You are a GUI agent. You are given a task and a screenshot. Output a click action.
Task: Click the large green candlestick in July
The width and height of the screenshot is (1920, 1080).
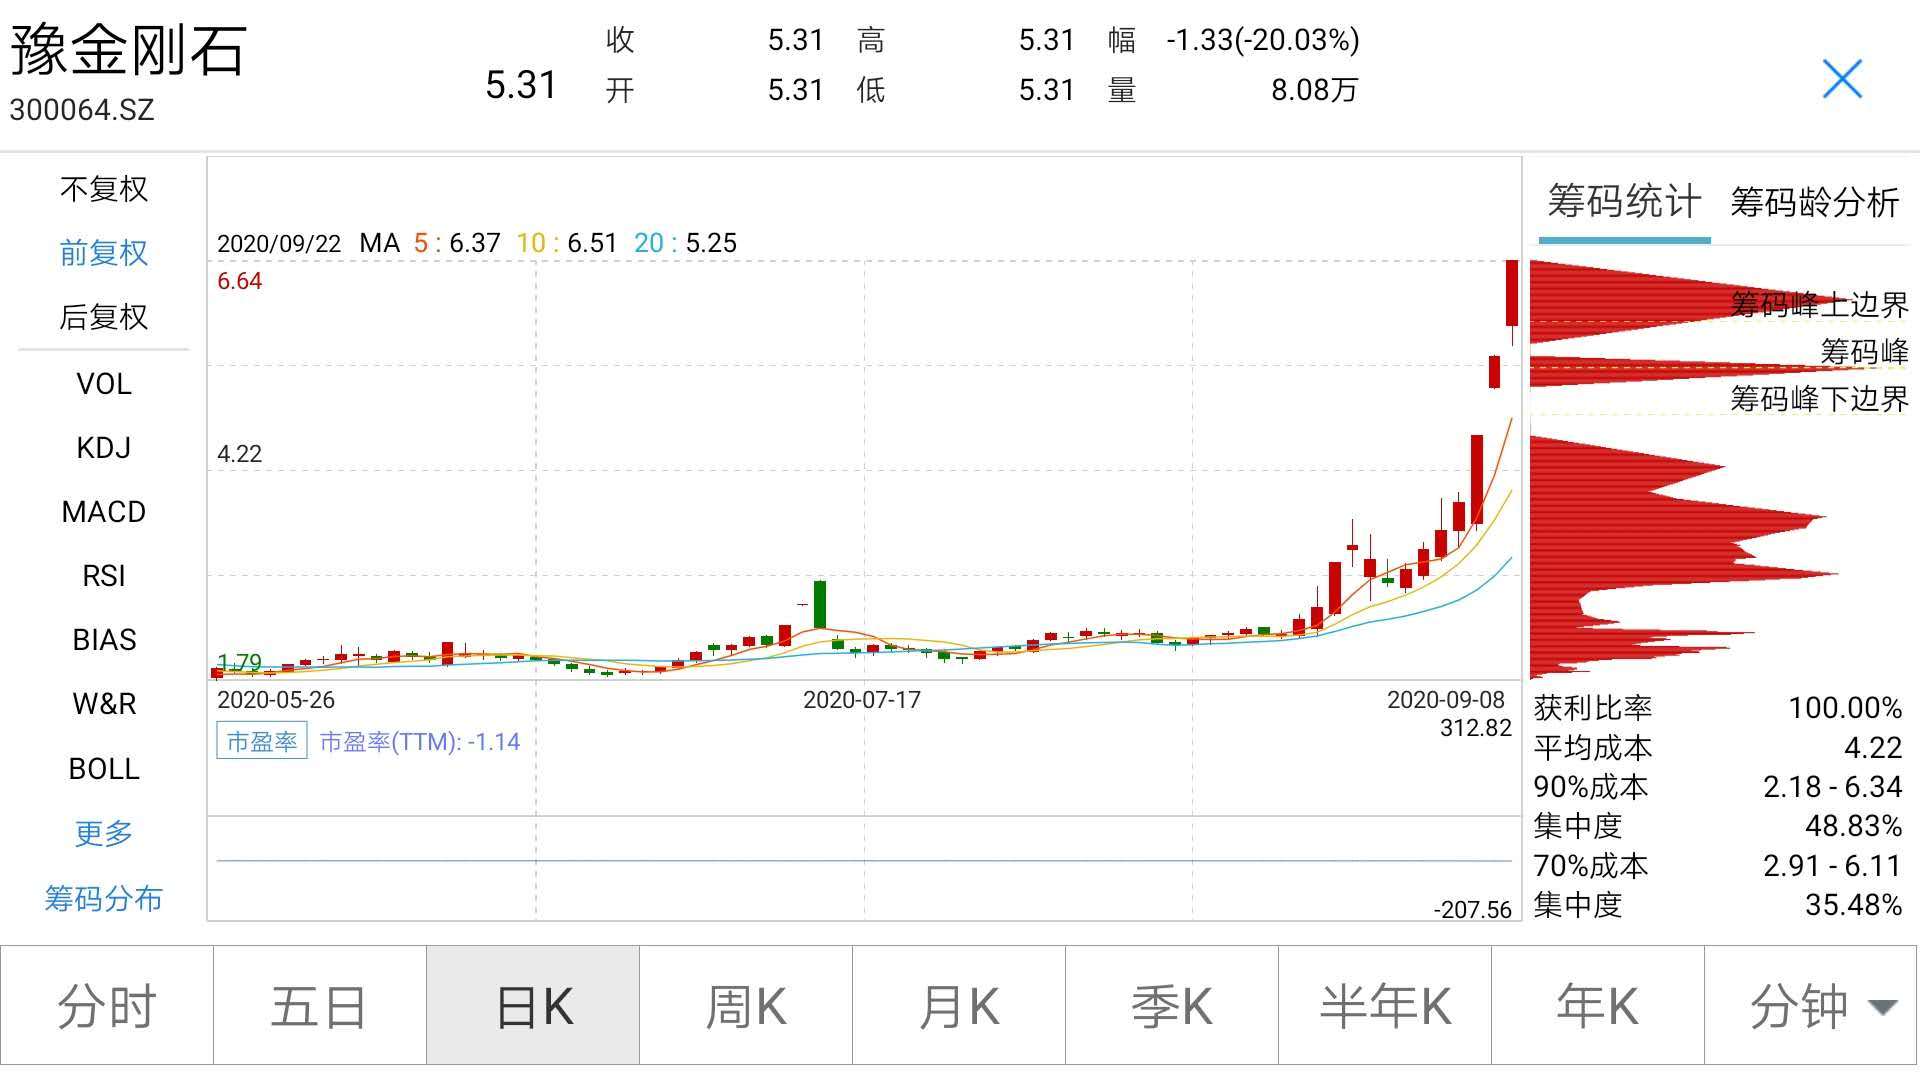pos(820,604)
